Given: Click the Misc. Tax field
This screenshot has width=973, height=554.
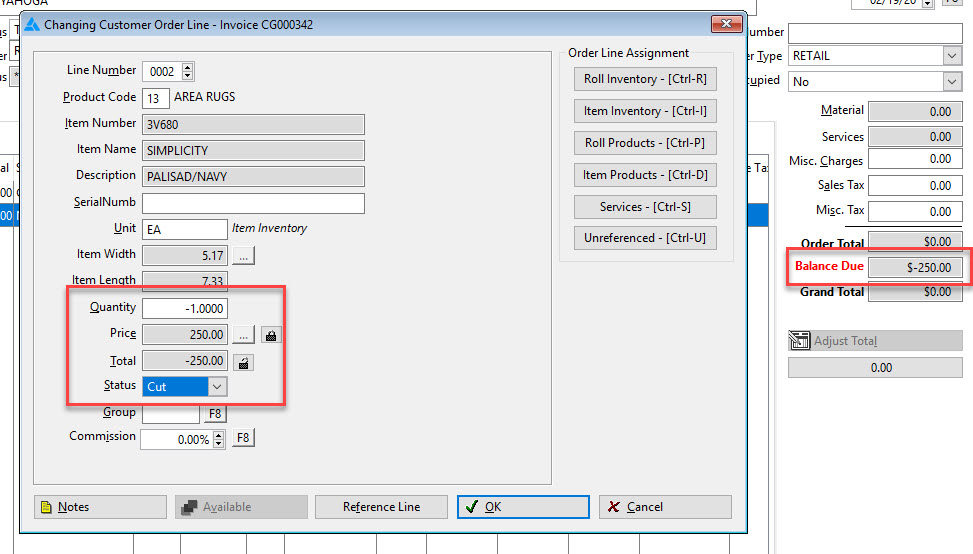Looking at the screenshot, I should point(915,212).
